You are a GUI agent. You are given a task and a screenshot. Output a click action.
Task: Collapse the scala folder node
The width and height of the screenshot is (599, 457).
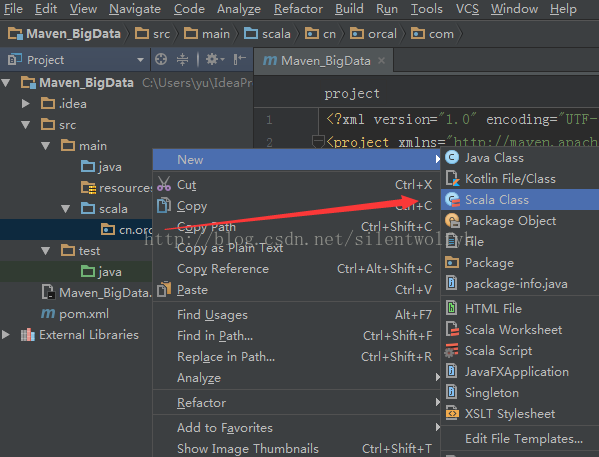[65, 209]
